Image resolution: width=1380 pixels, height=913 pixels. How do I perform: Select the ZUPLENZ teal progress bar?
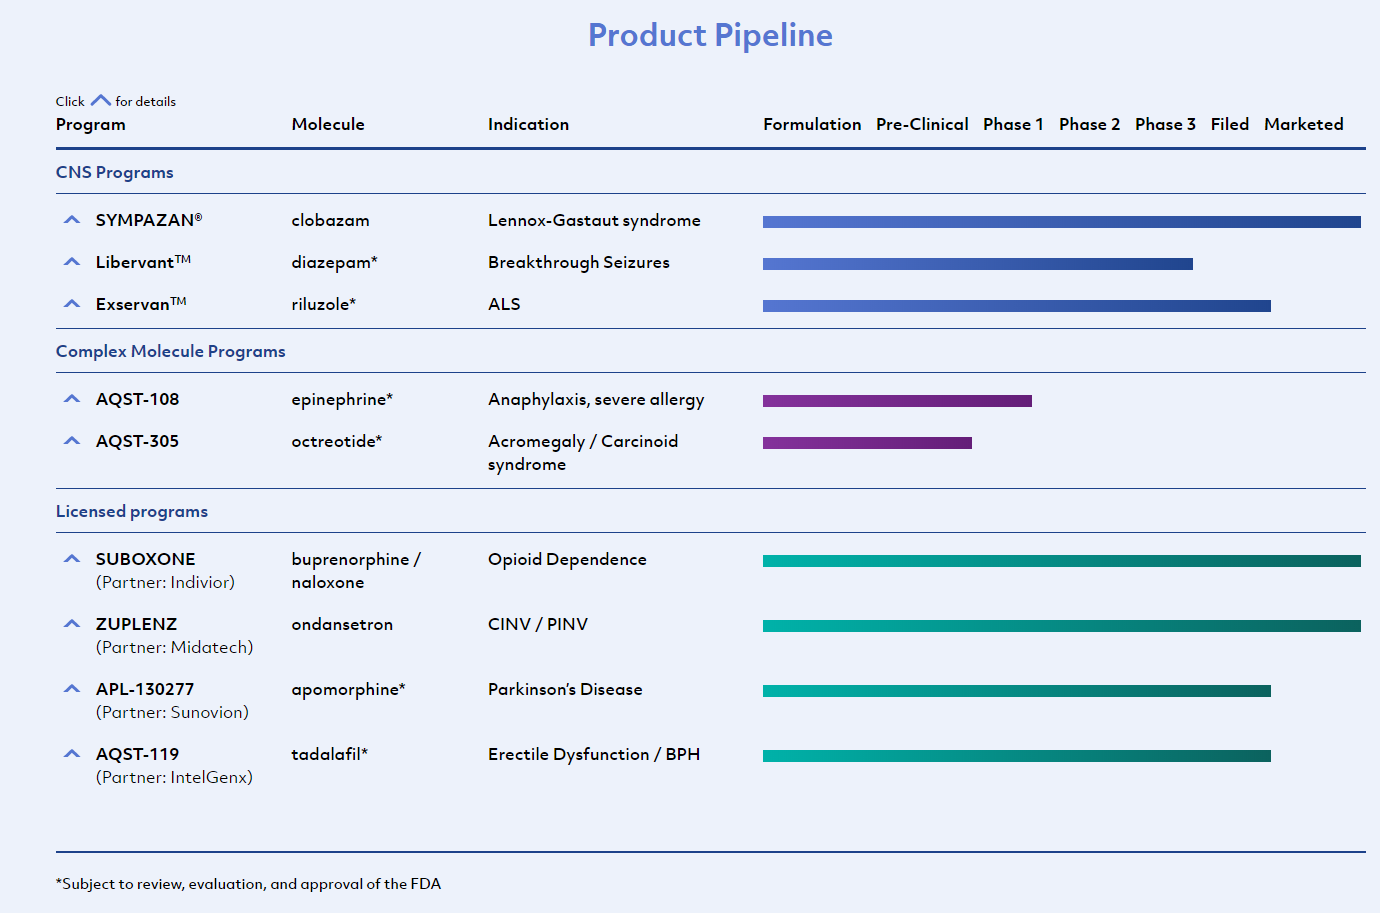pyautogui.click(x=1062, y=626)
